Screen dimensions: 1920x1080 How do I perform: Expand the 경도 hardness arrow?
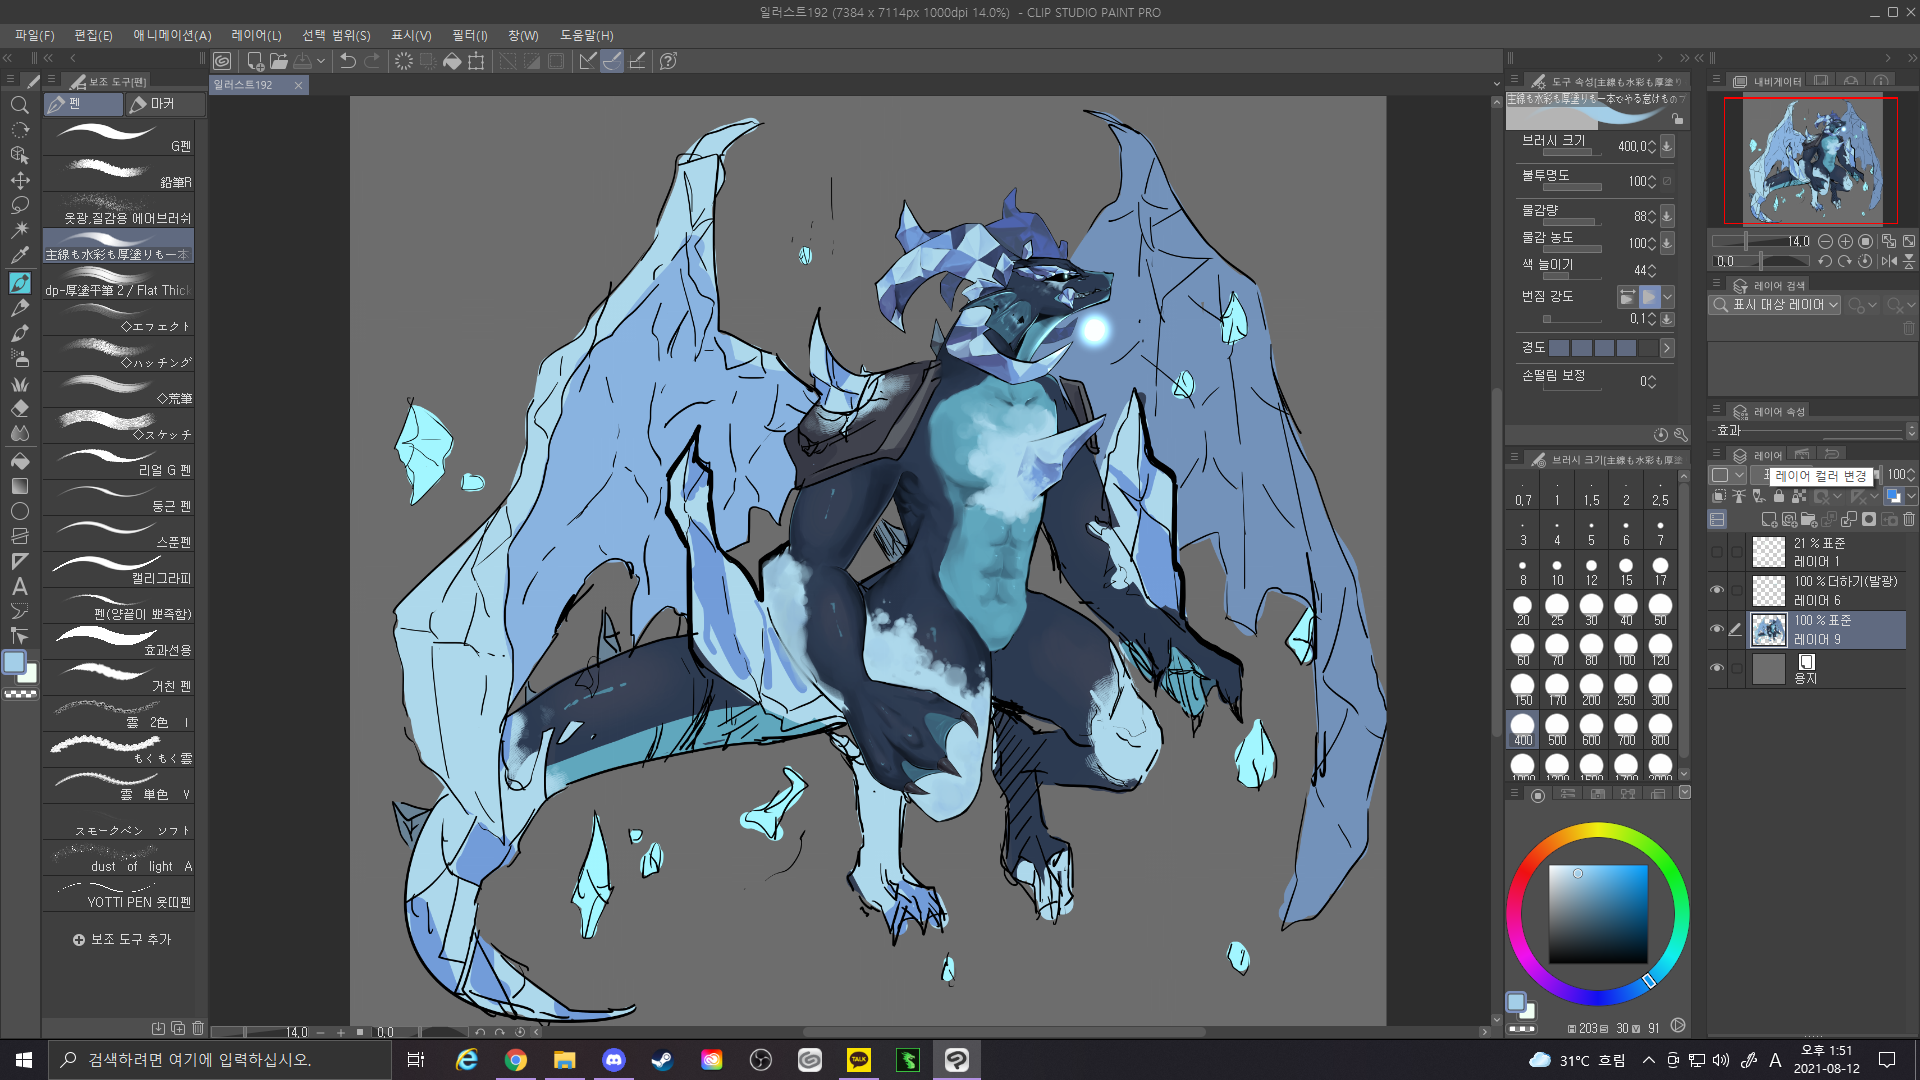(x=1666, y=348)
